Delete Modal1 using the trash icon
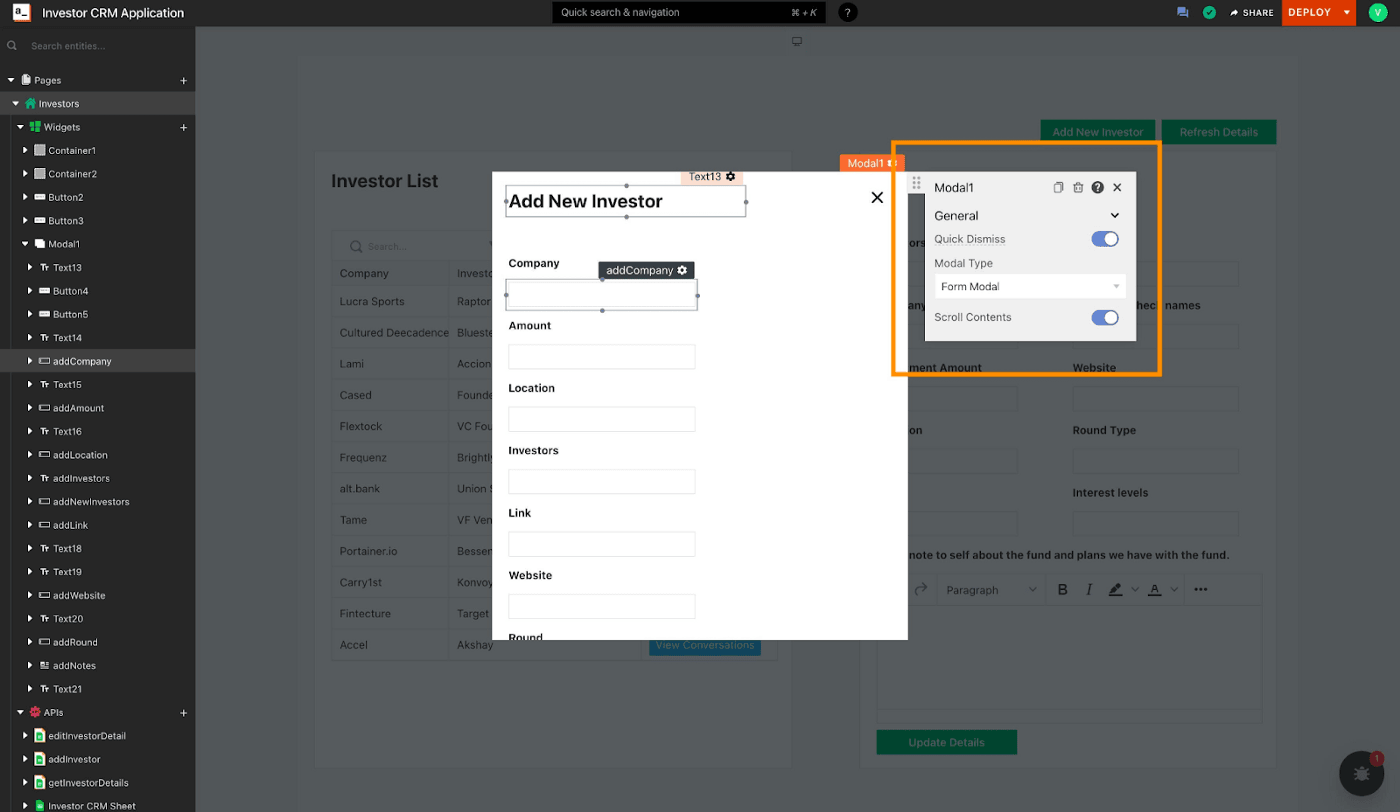This screenshot has width=1400, height=812. [1078, 188]
